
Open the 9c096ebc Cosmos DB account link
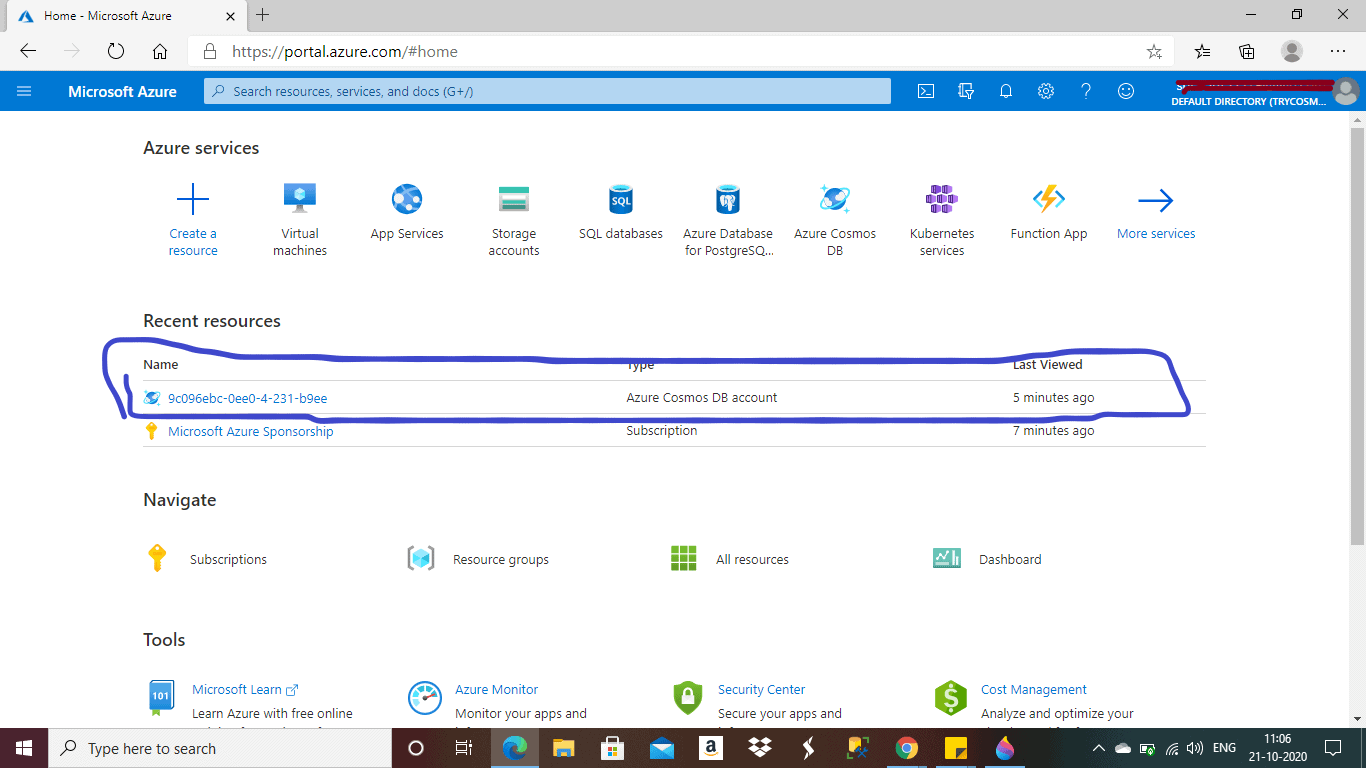pyautogui.click(x=247, y=398)
